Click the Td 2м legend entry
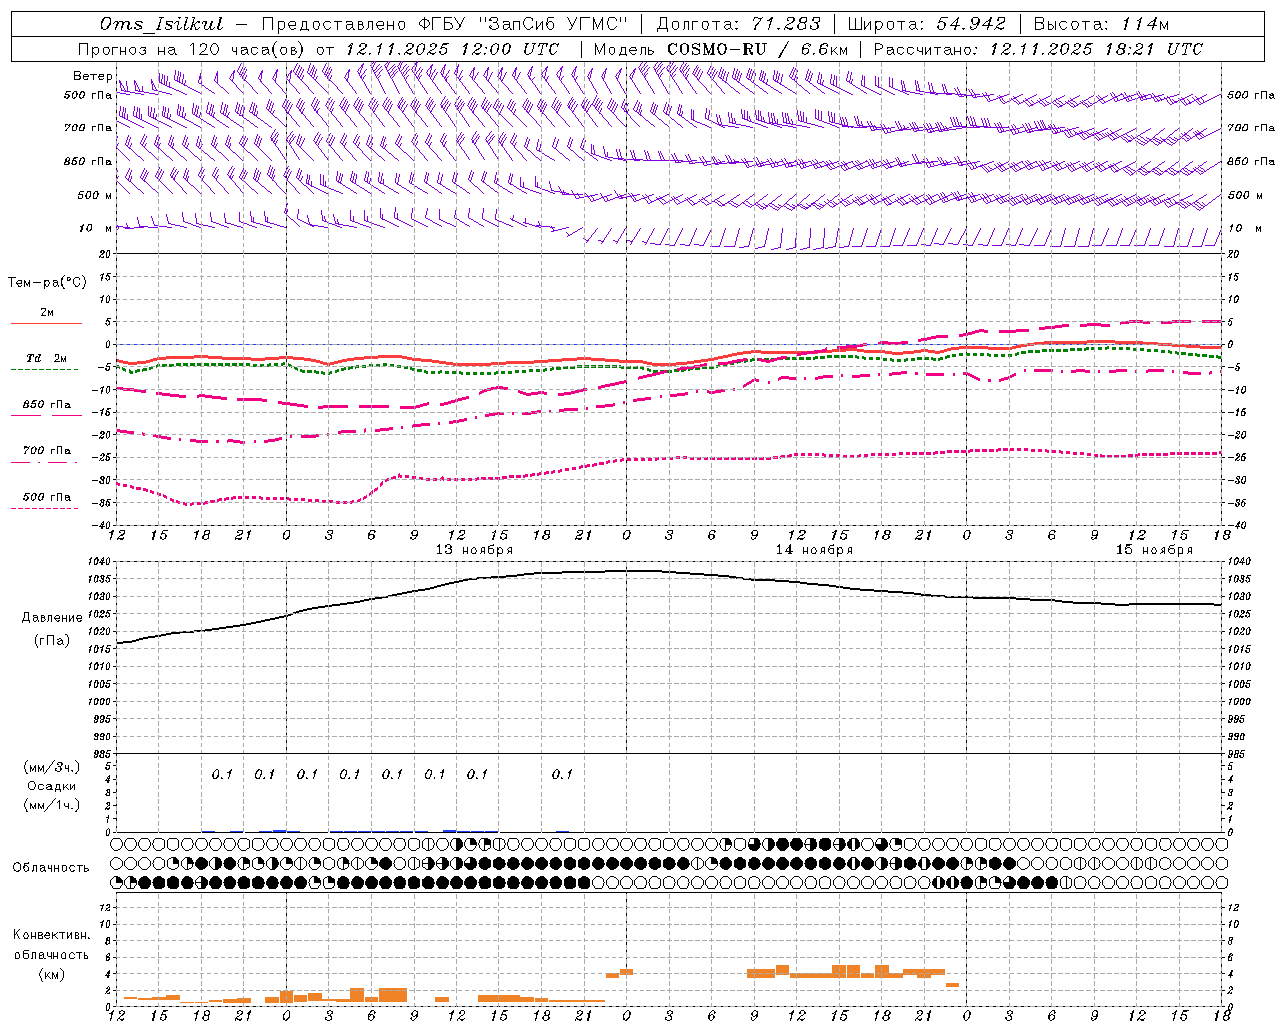Viewport: 1280px width, 1024px height. [47, 358]
